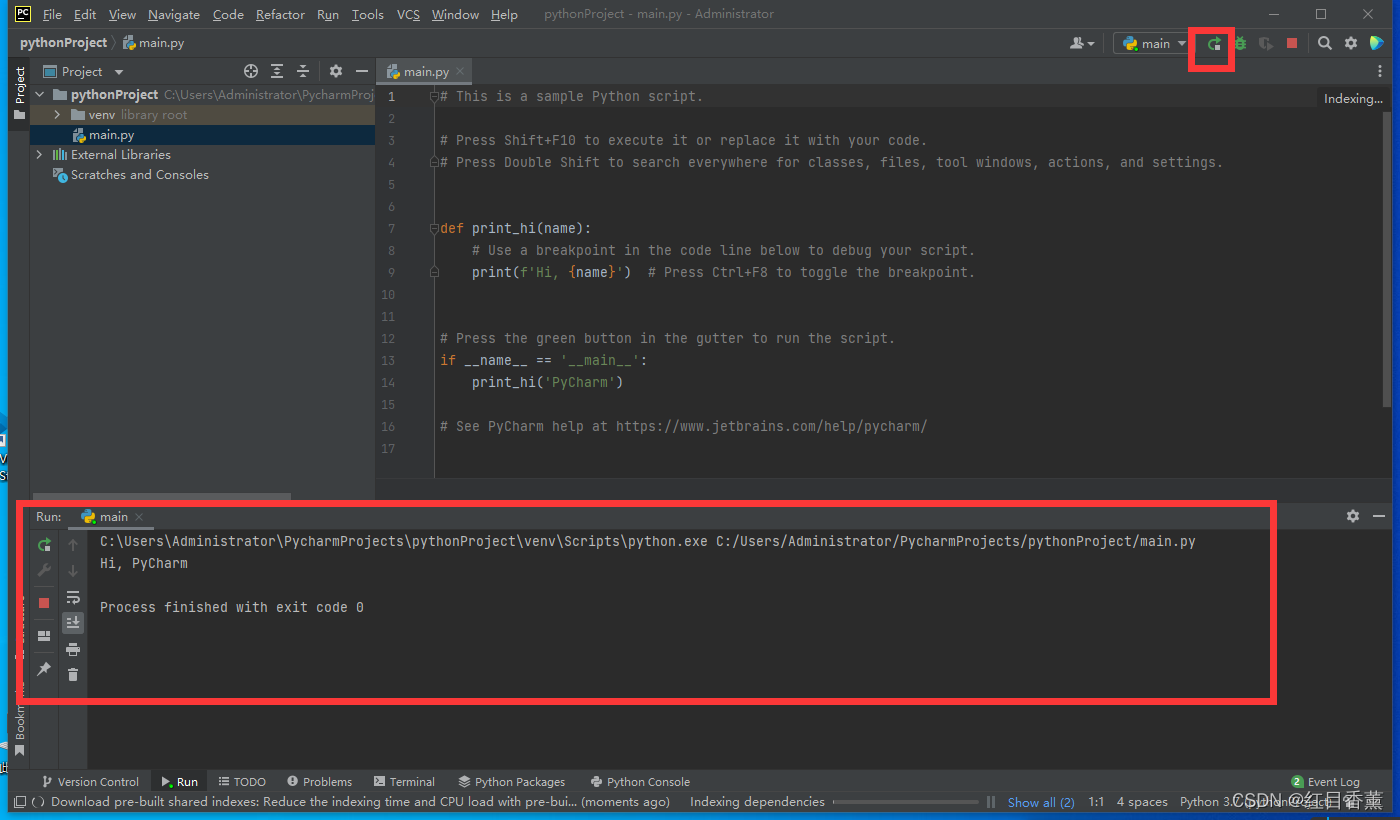Hide the Run tool window
Screen dimensions: 1400x820
pyautogui.click(x=1379, y=516)
